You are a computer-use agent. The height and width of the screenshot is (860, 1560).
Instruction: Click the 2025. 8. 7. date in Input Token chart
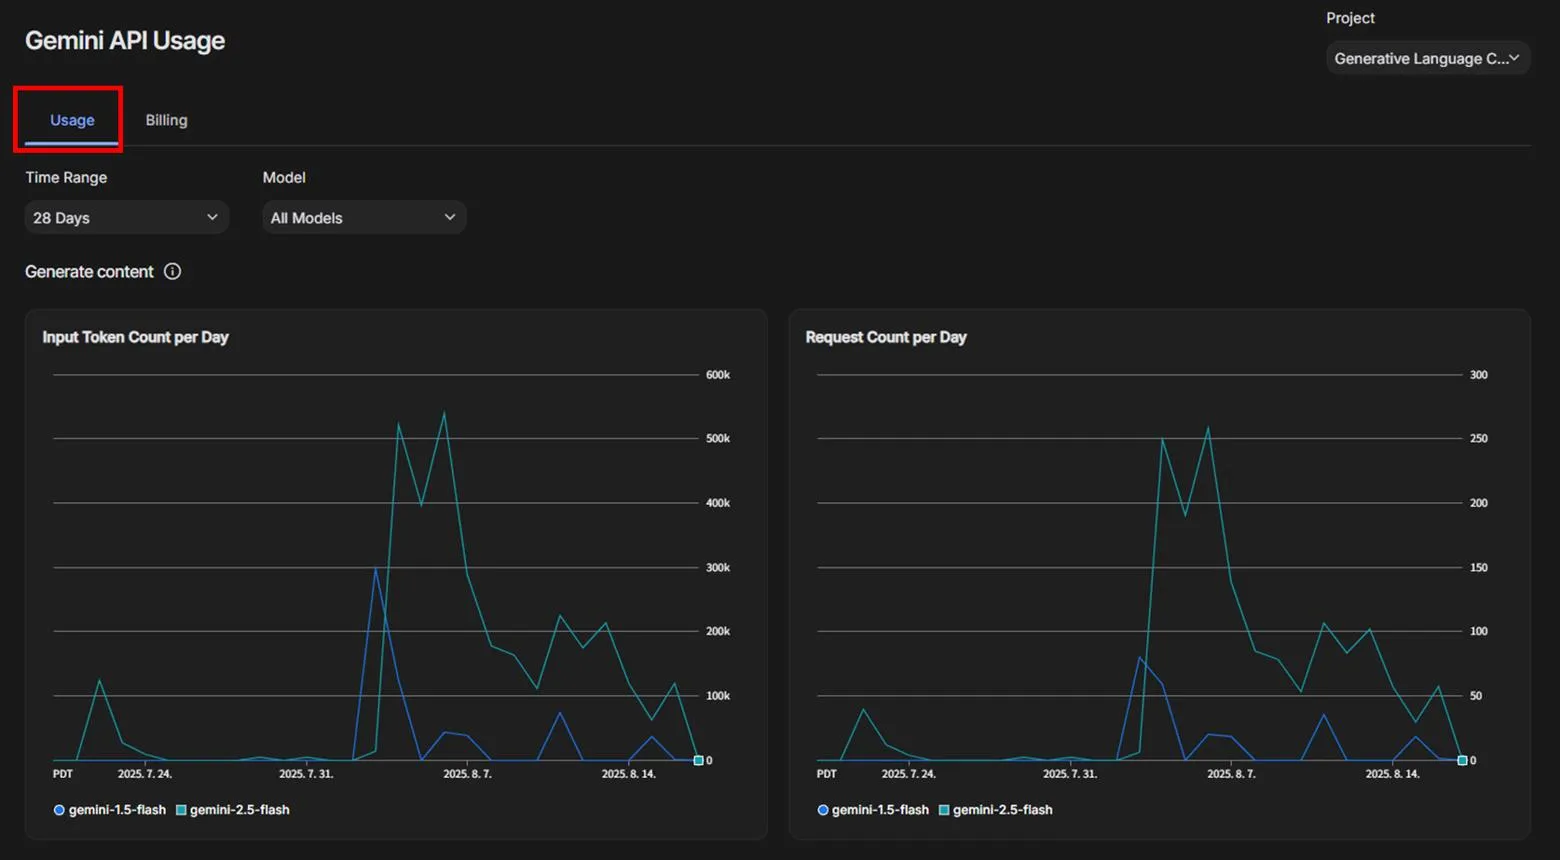point(467,774)
